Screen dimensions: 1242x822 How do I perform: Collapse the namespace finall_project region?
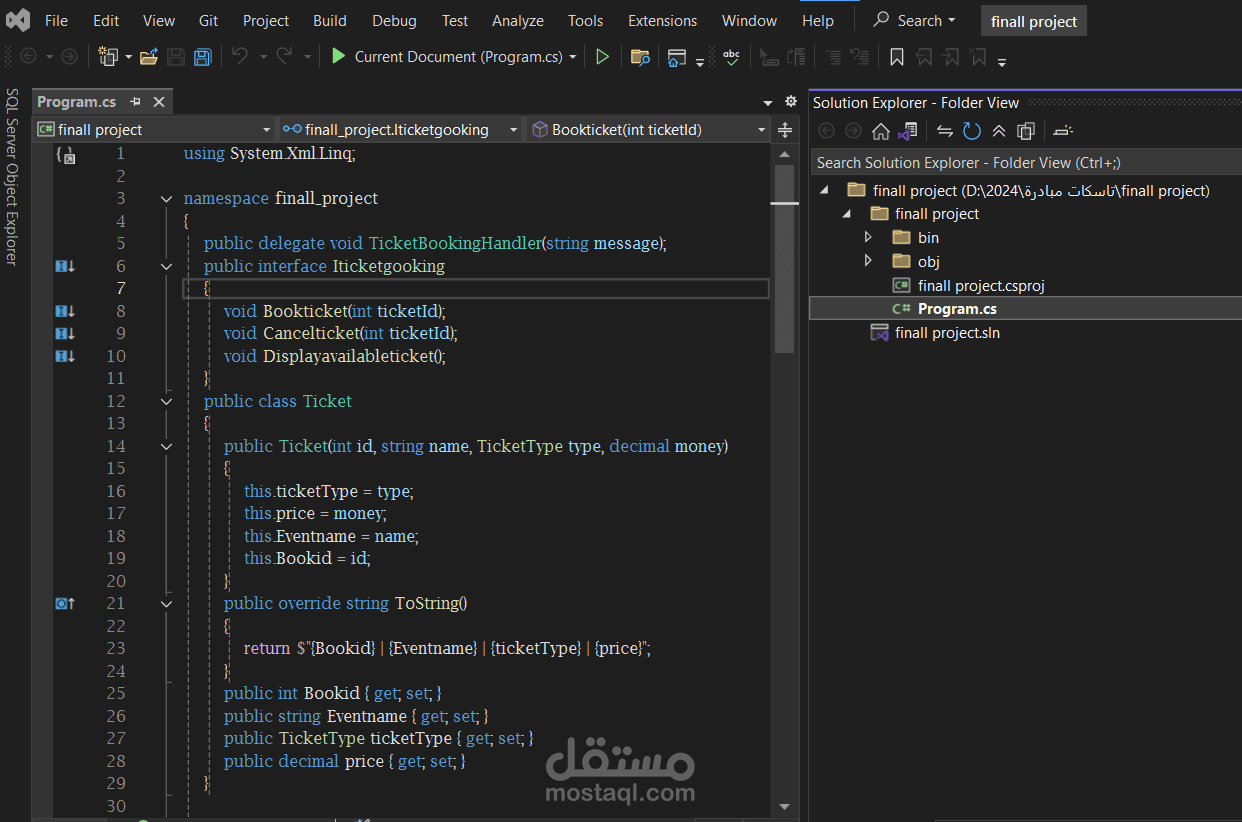point(166,199)
